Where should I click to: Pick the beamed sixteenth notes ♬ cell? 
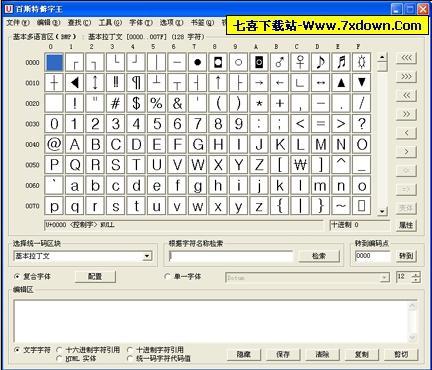click(x=341, y=62)
